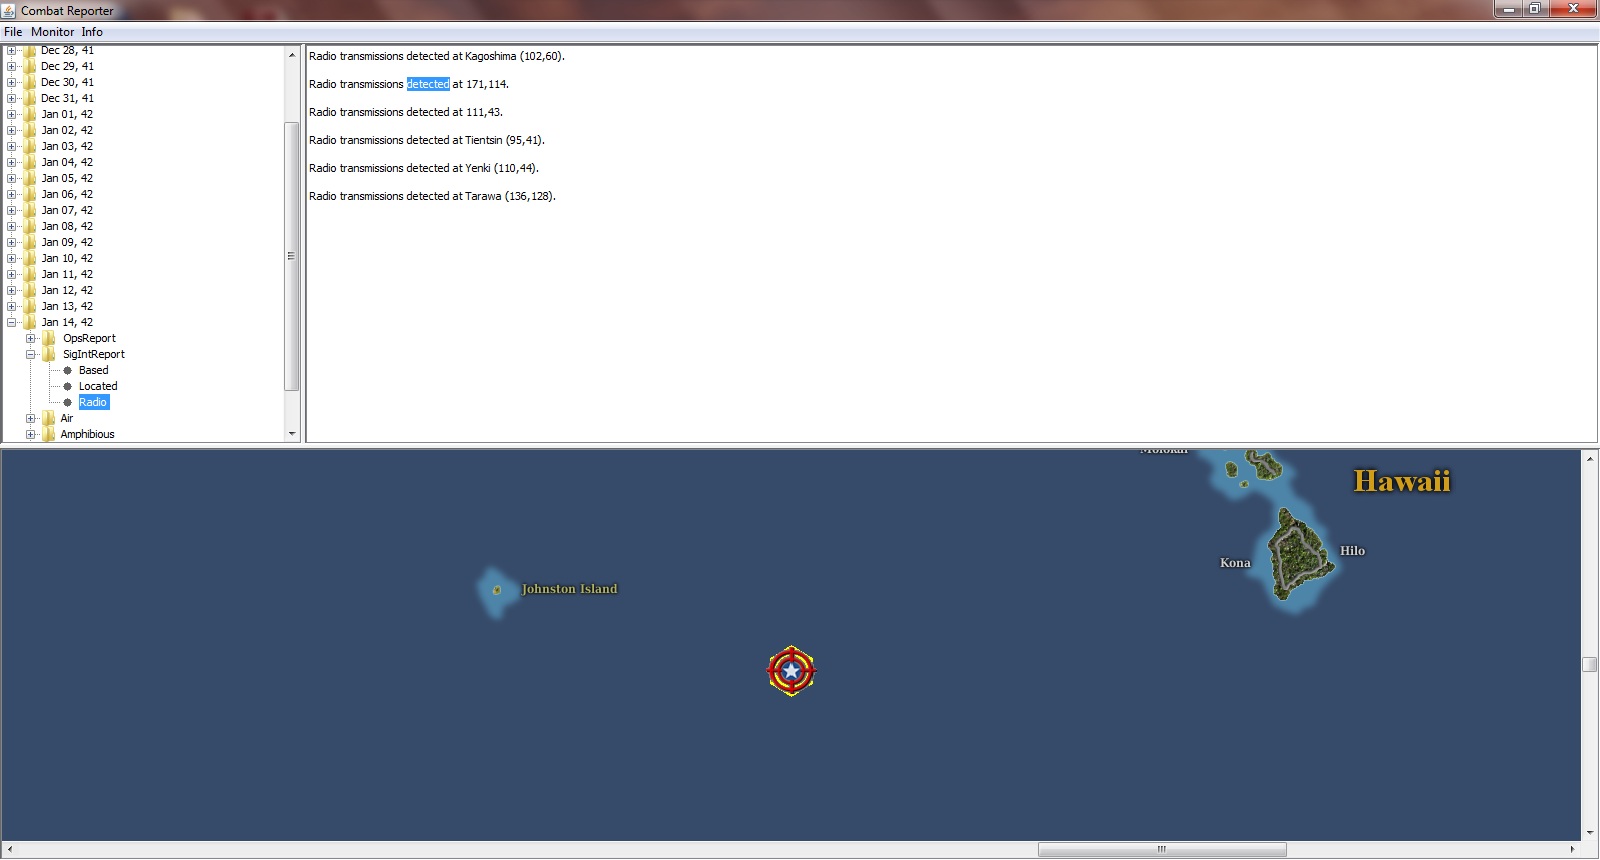Collapse the SigIntReport folder node
The image size is (1600, 860).
30,354
